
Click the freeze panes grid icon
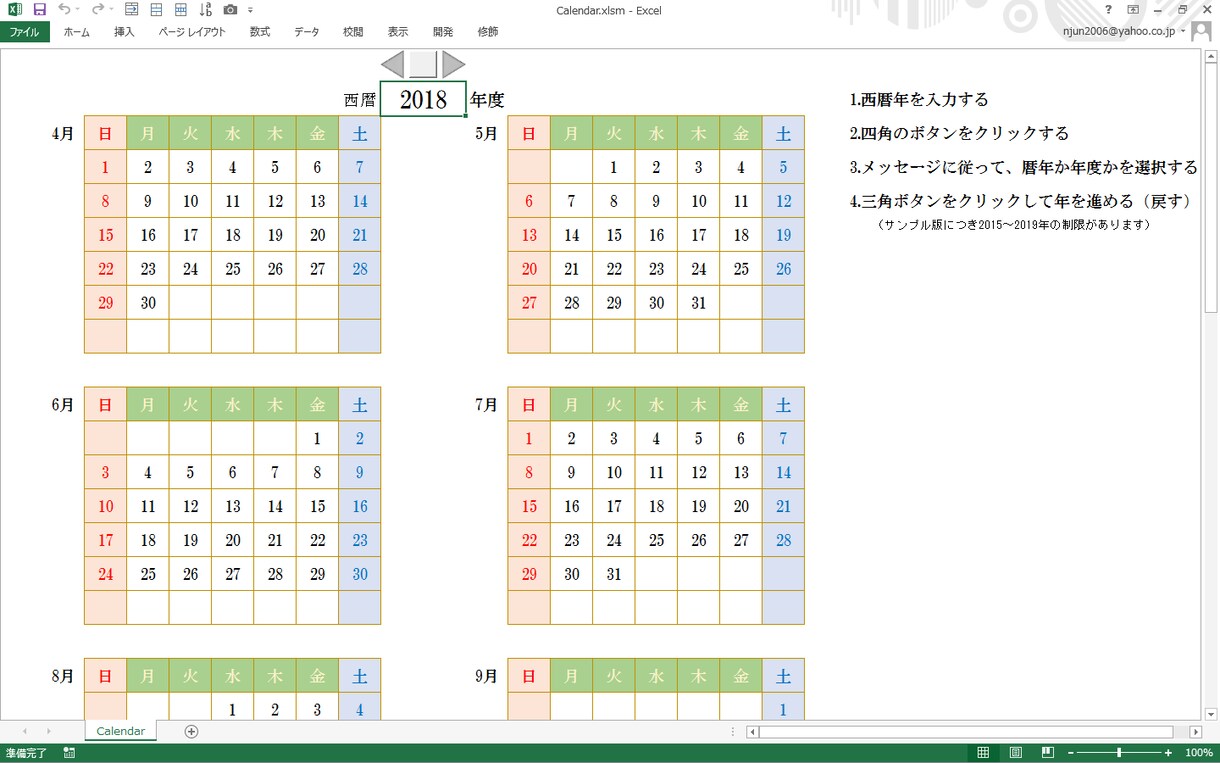click(180, 9)
